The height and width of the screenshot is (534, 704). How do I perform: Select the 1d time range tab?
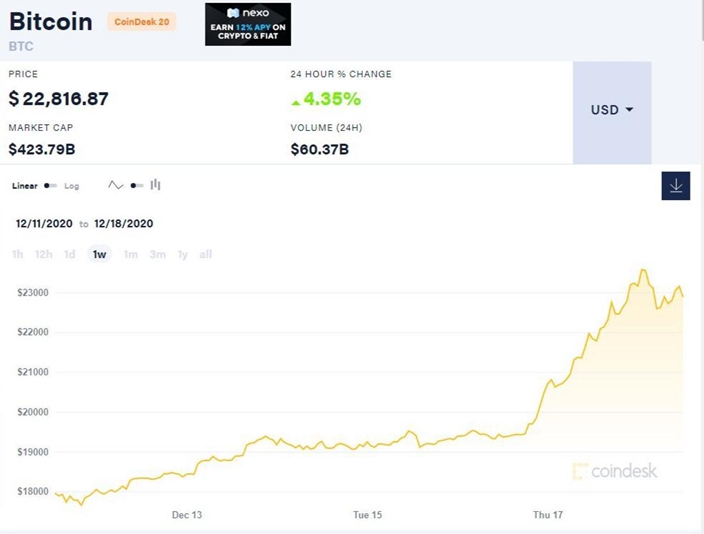70,255
